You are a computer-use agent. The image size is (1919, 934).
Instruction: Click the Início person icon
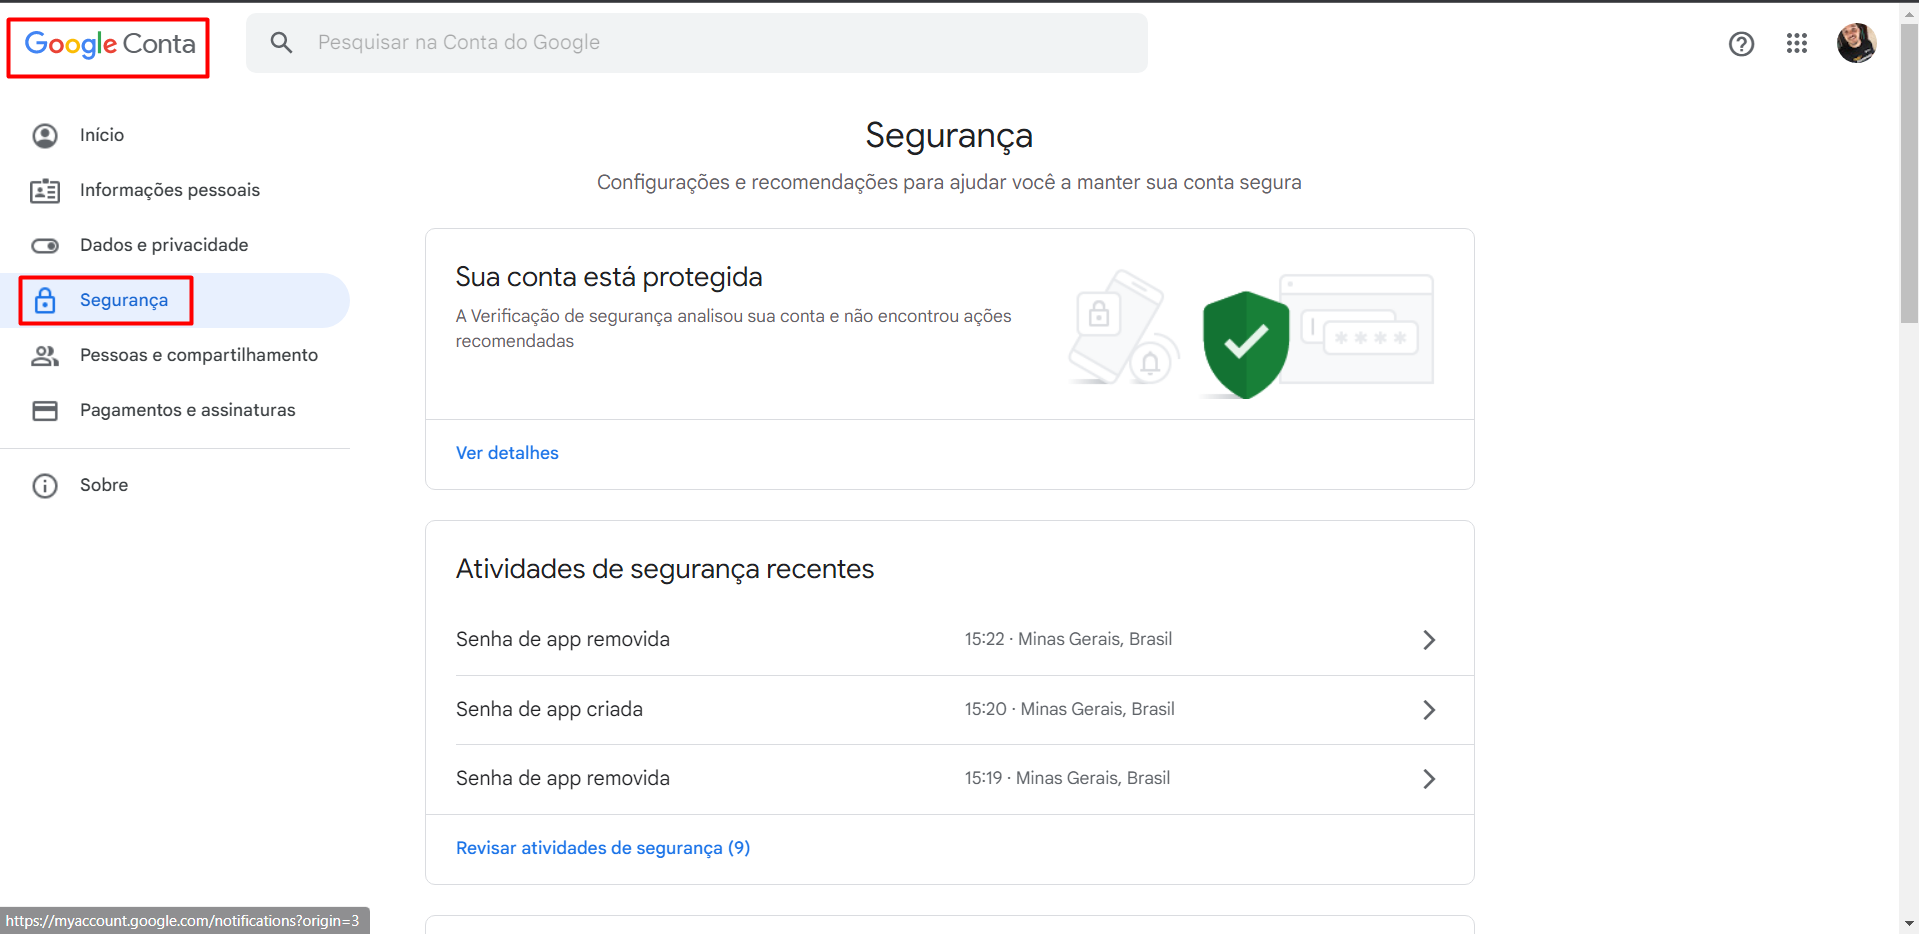45,135
